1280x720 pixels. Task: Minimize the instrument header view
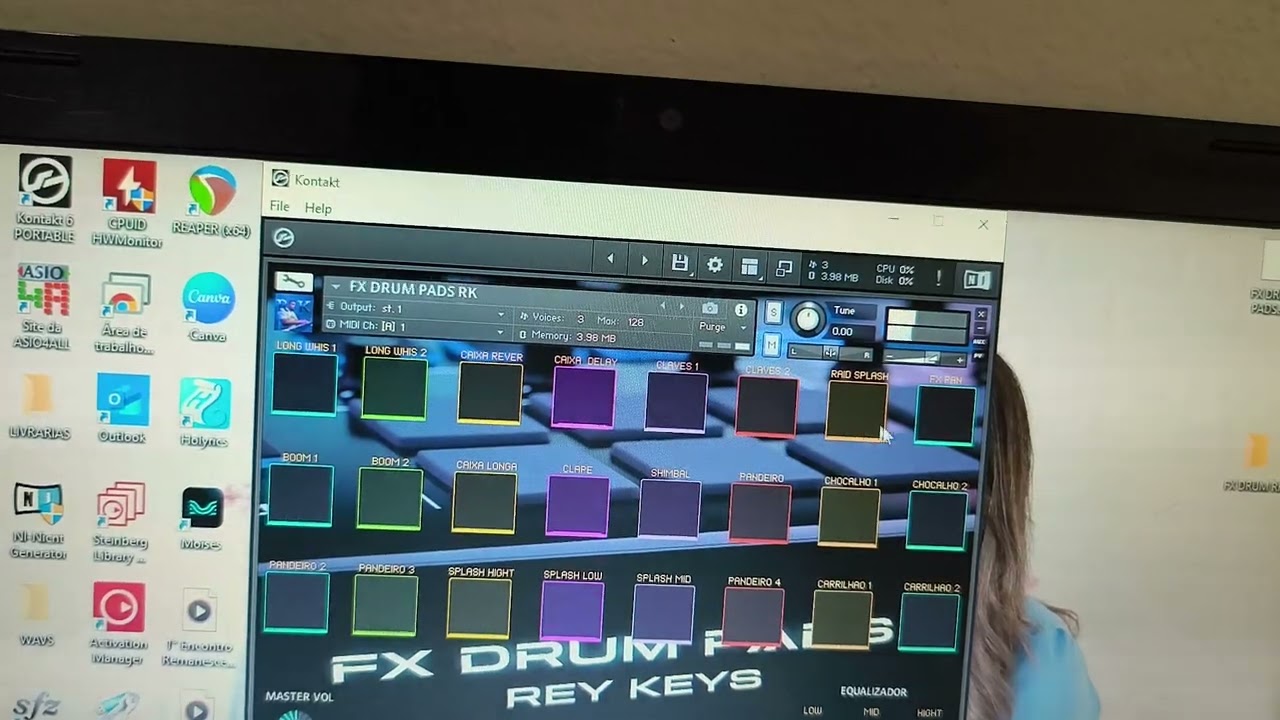(x=981, y=328)
